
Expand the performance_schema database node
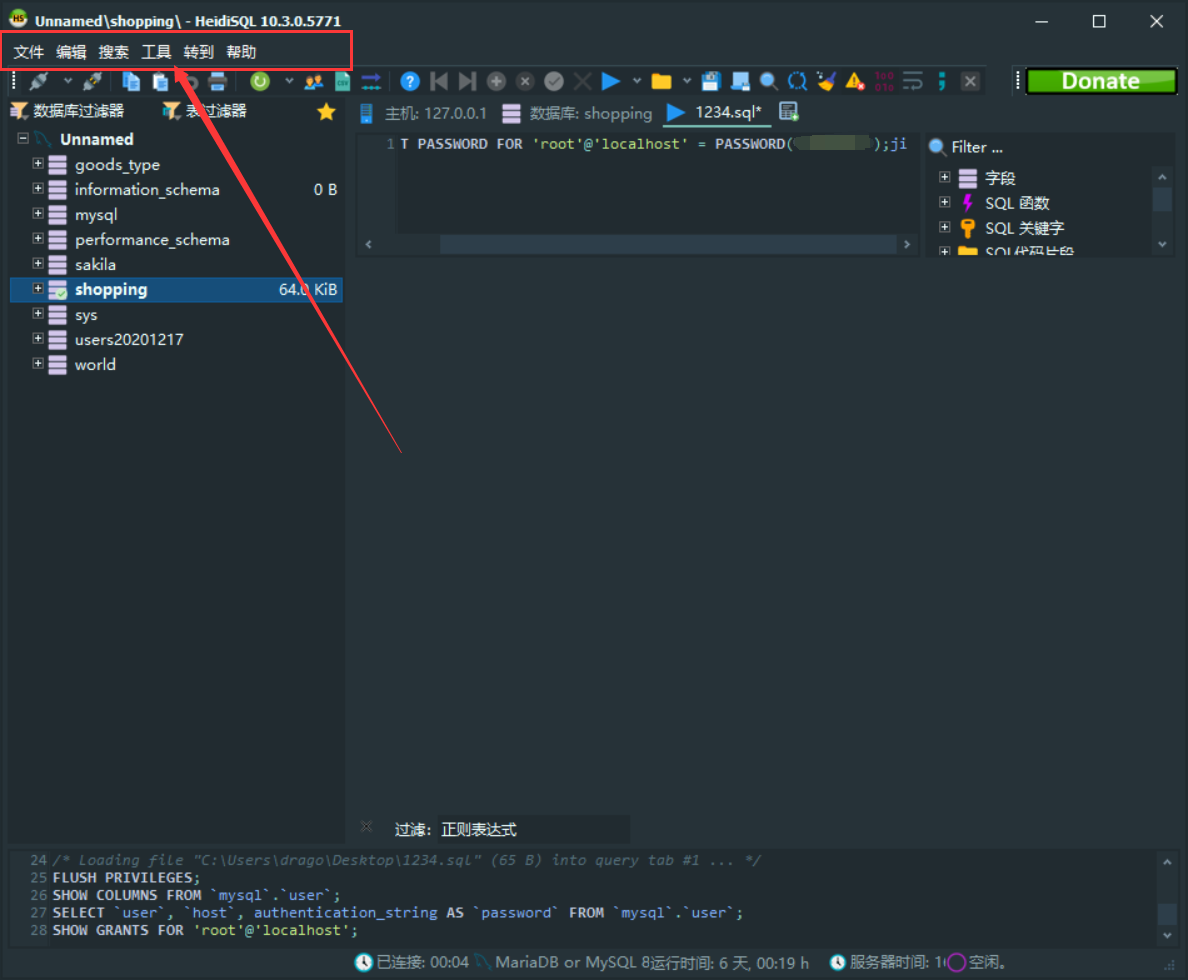(x=38, y=238)
